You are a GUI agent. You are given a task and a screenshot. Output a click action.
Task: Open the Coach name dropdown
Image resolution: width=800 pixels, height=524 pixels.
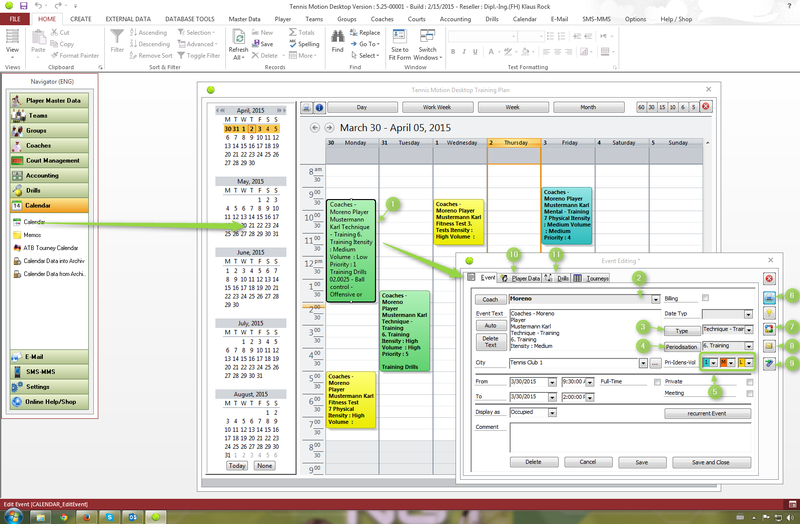(655, 299)
